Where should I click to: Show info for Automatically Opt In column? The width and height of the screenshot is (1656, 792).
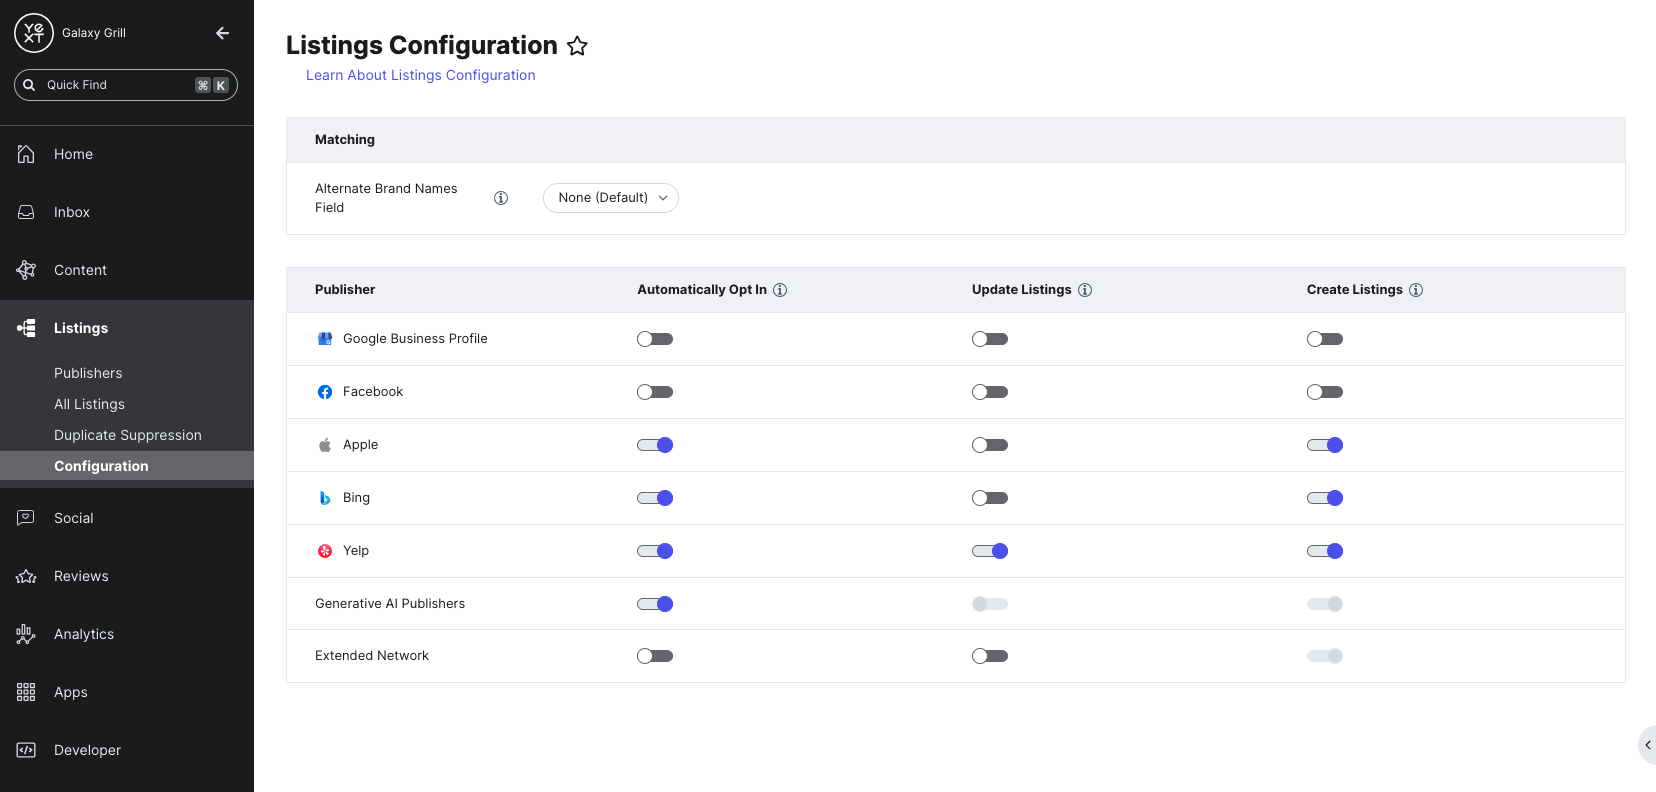point(780,290)
